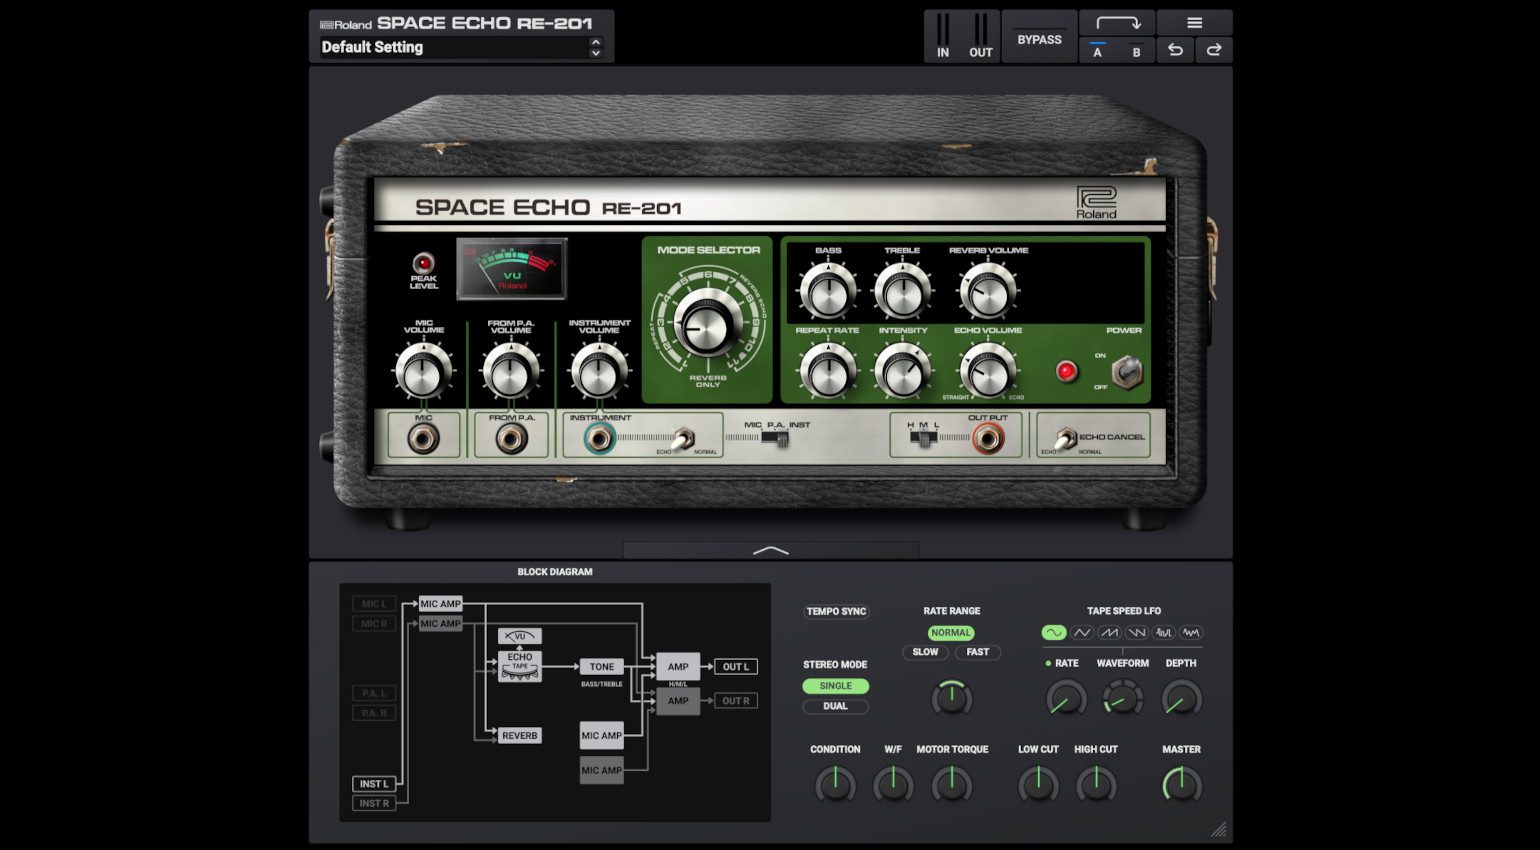Redo the last change
The height and width of the screenshot is (850, 1540).
[x=1213, y=50]
